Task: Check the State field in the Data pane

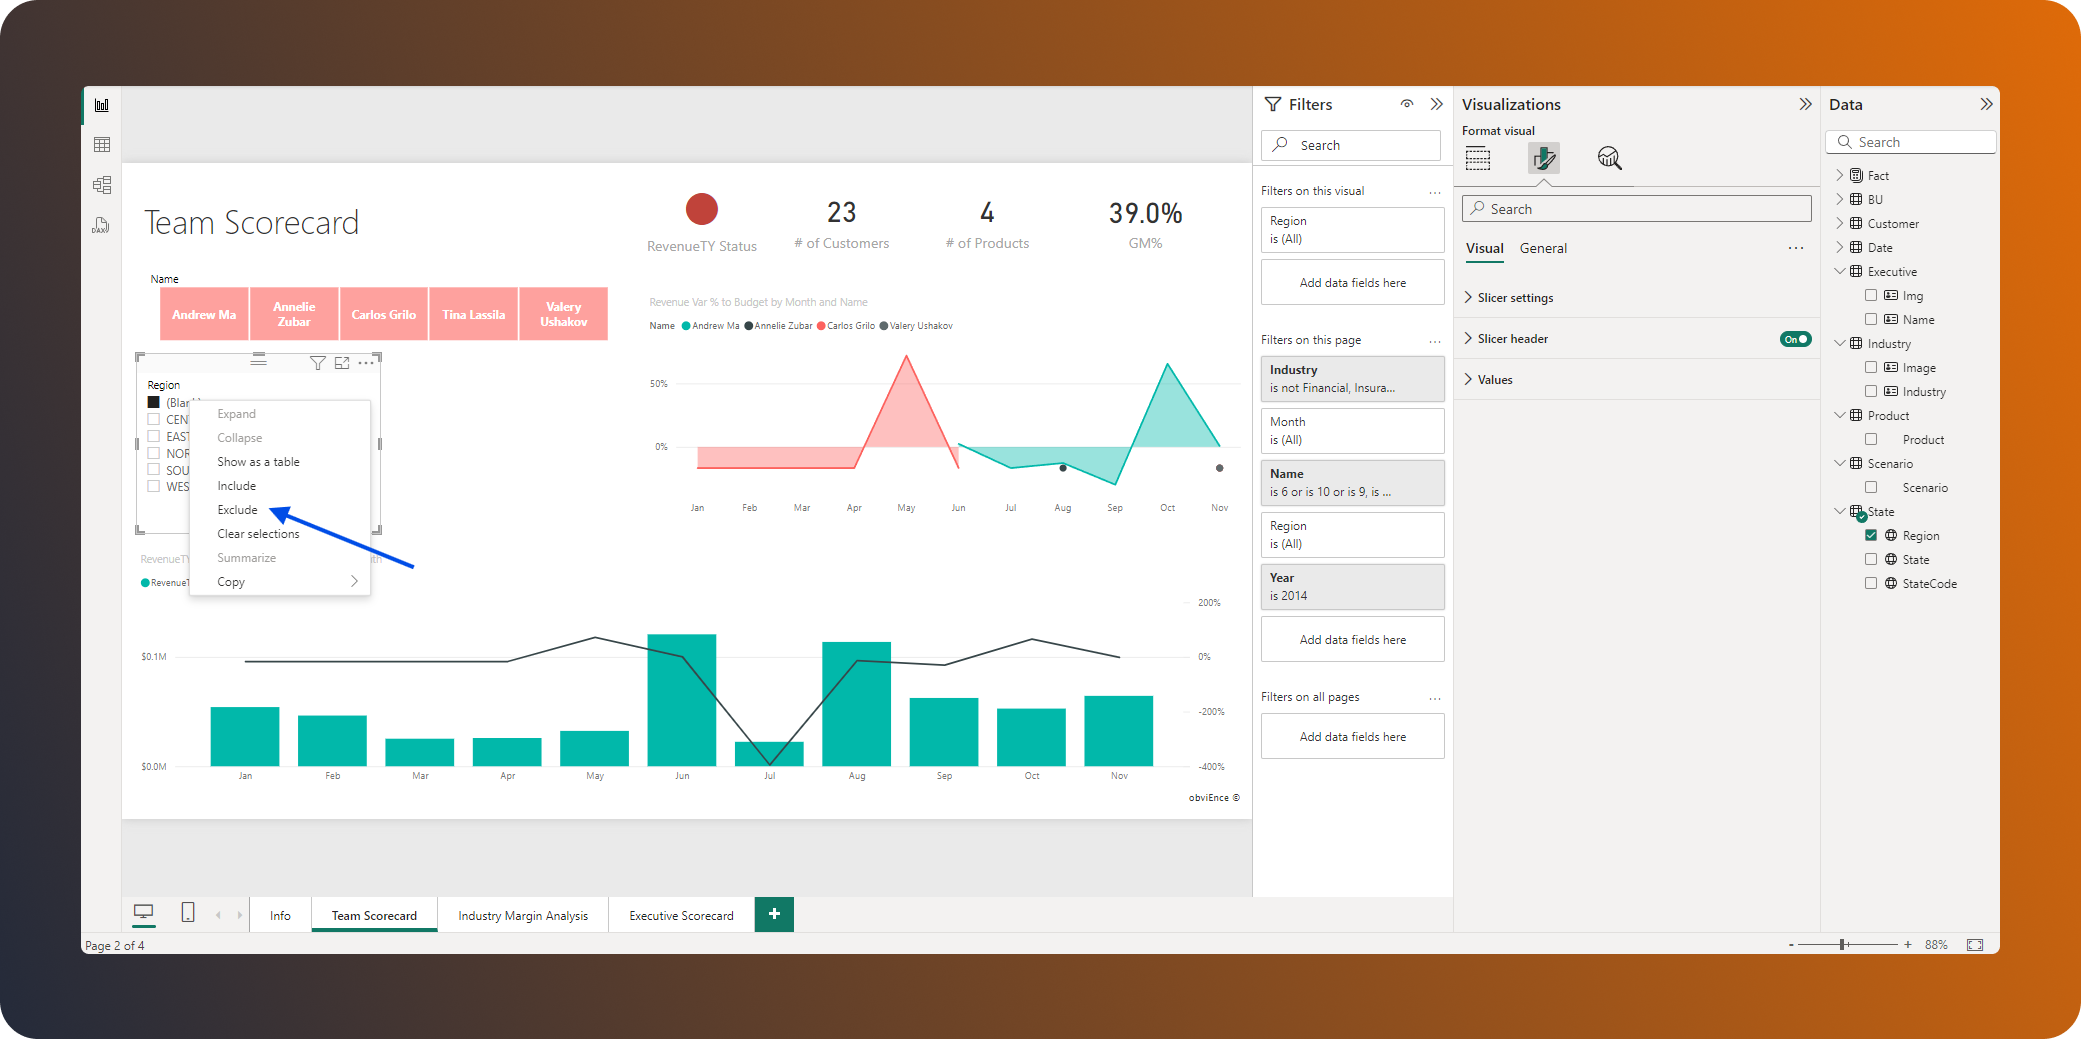Action: (1872, 559)
